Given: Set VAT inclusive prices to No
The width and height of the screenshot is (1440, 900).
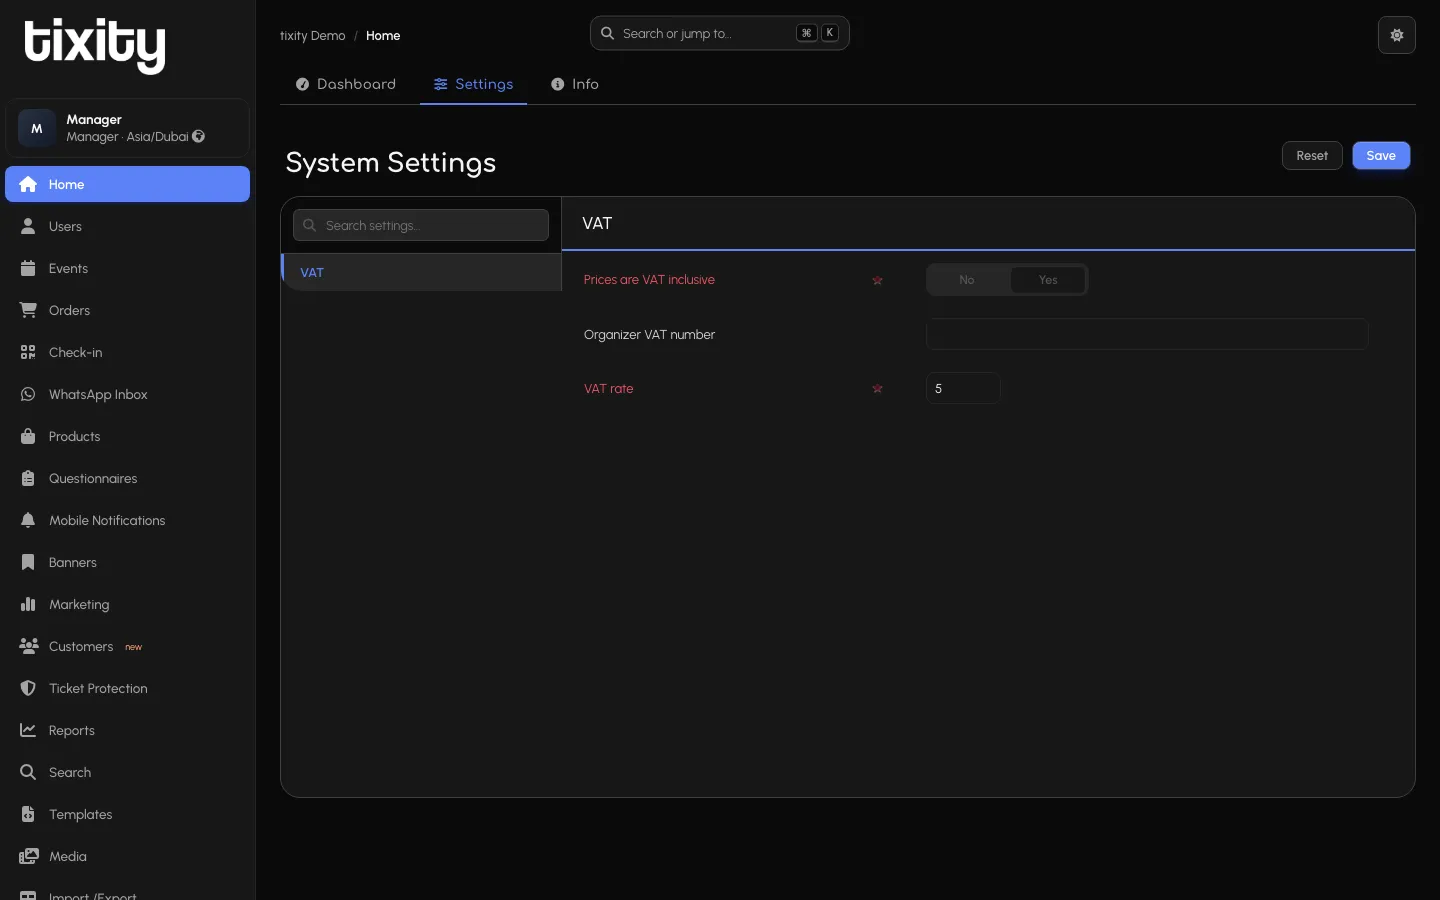Looking at the screenshot, I should pyautogui.click(x=967, y=280).
